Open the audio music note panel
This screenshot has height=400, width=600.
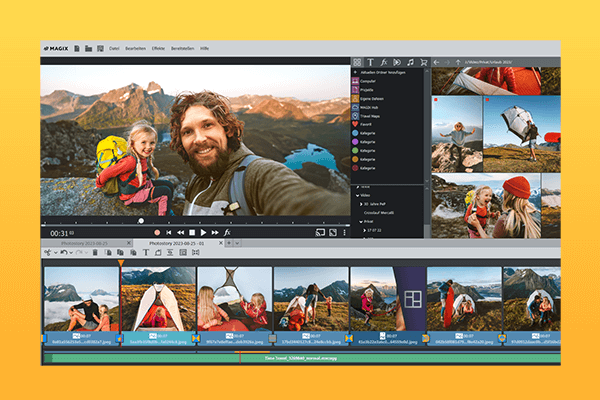(409, 62)
